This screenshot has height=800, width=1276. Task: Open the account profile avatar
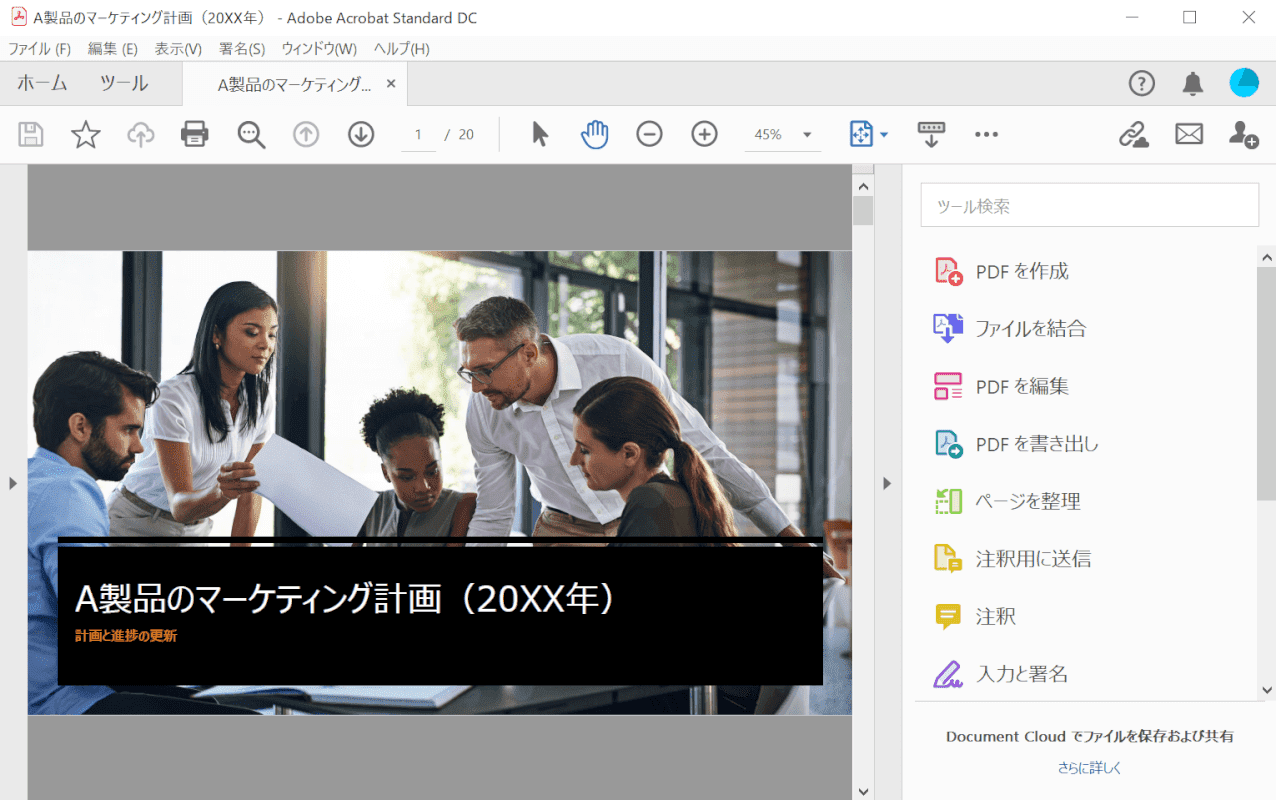[1244, 83]
